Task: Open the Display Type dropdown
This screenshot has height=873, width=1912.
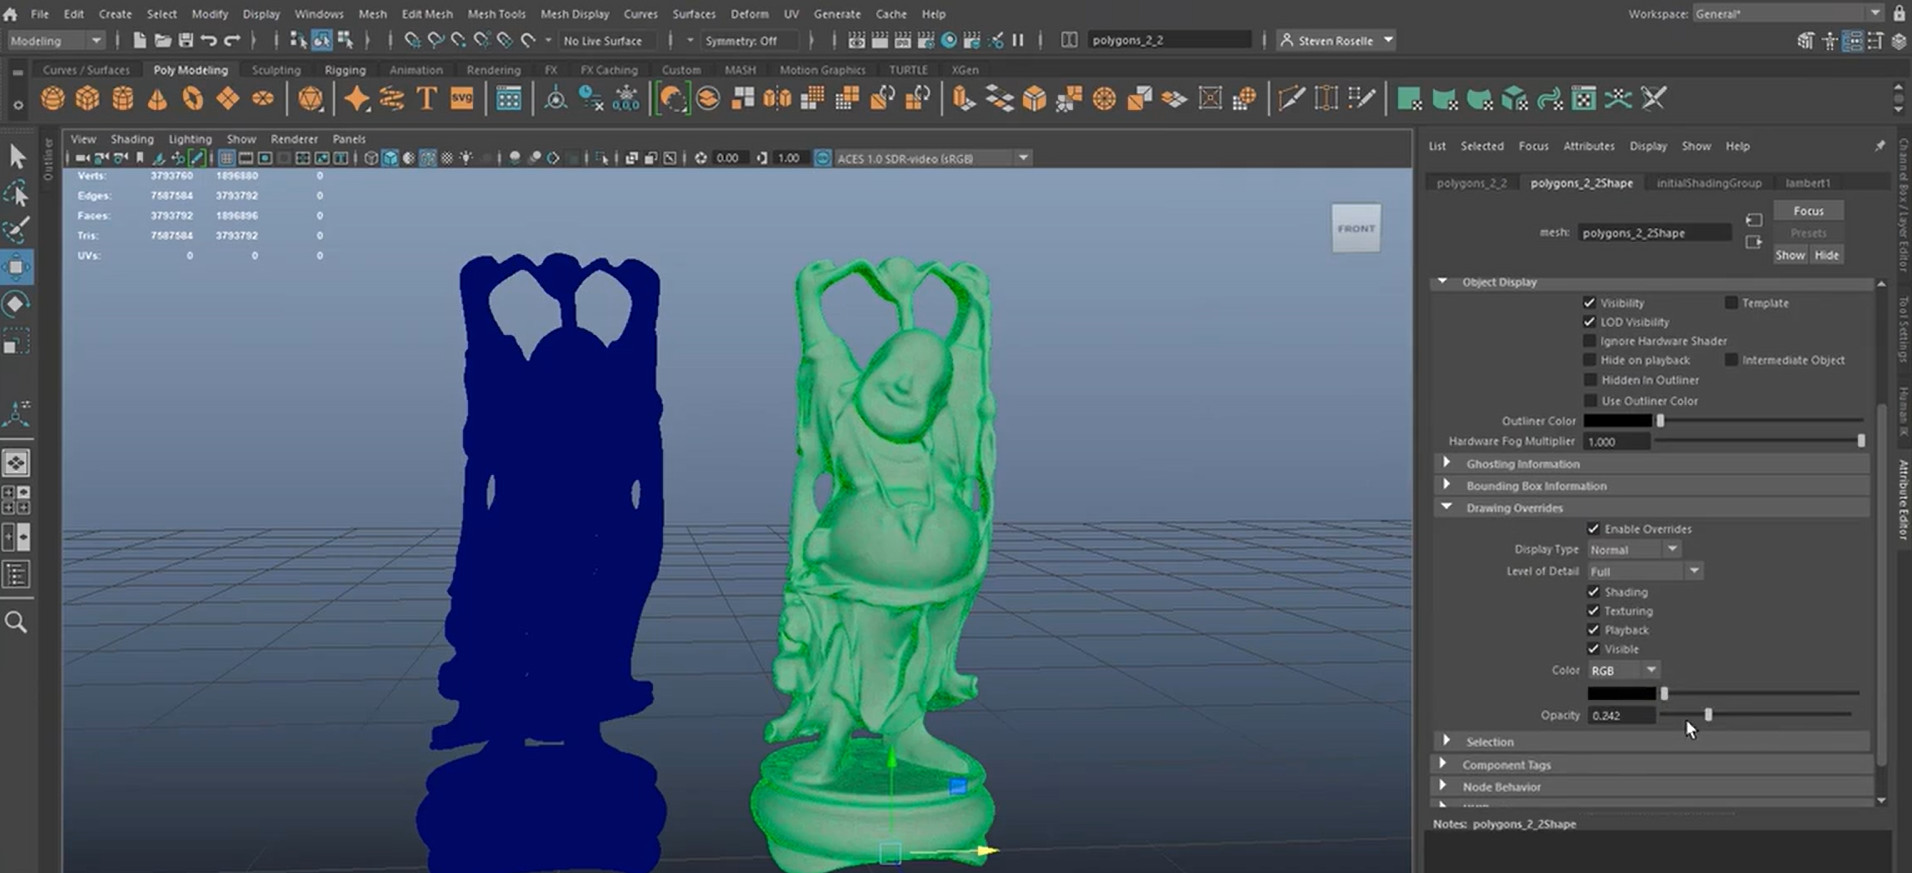Action: [x=1634, y=549]
